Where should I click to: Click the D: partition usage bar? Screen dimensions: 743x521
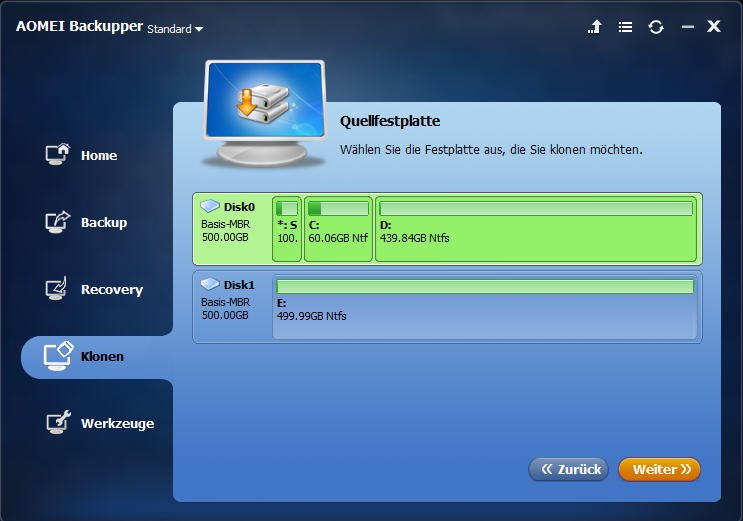click(536, 208)
